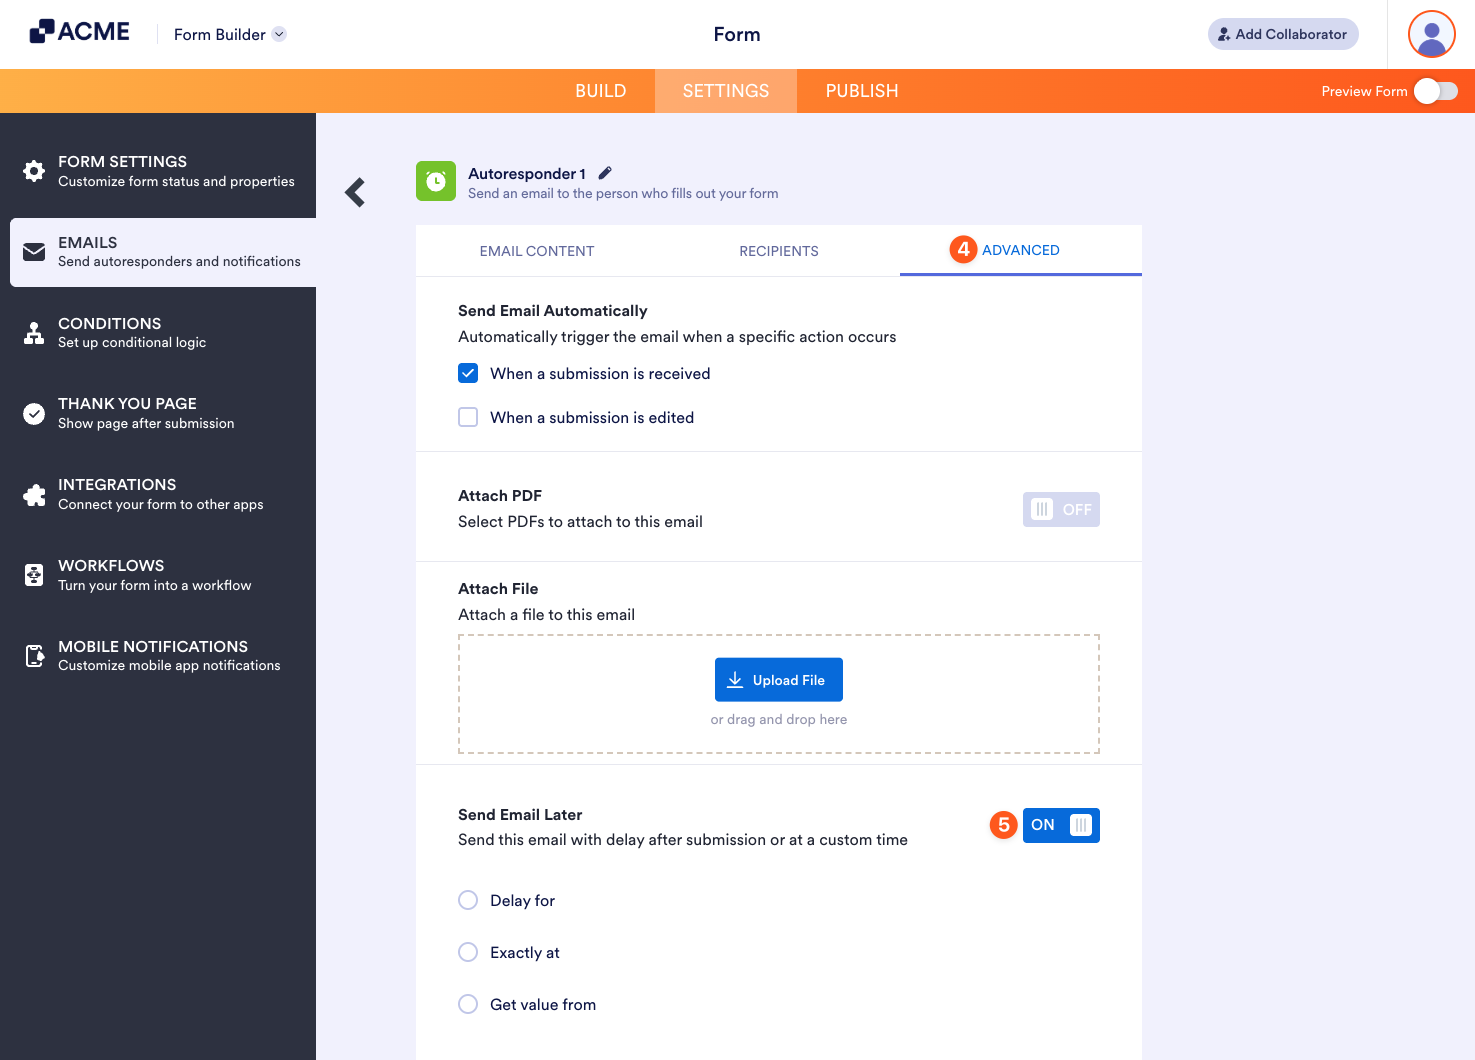
Task: Select the 'Delay for' radio button
Action: click(468, 900)
